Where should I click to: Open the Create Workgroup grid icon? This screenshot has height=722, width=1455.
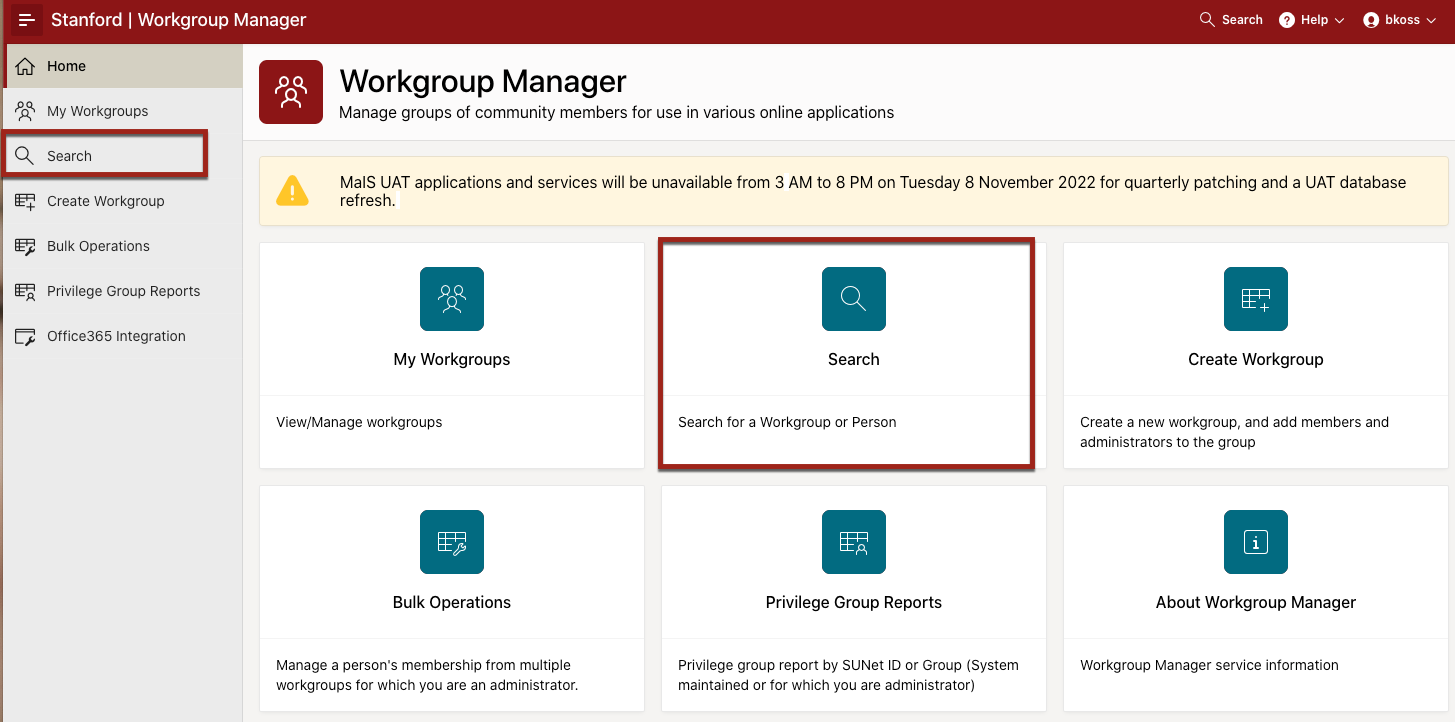click(x=1255, y=298)
